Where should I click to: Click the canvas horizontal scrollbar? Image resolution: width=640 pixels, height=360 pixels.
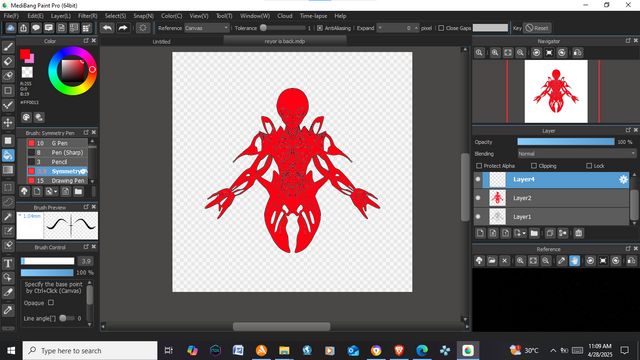(281, 327)
